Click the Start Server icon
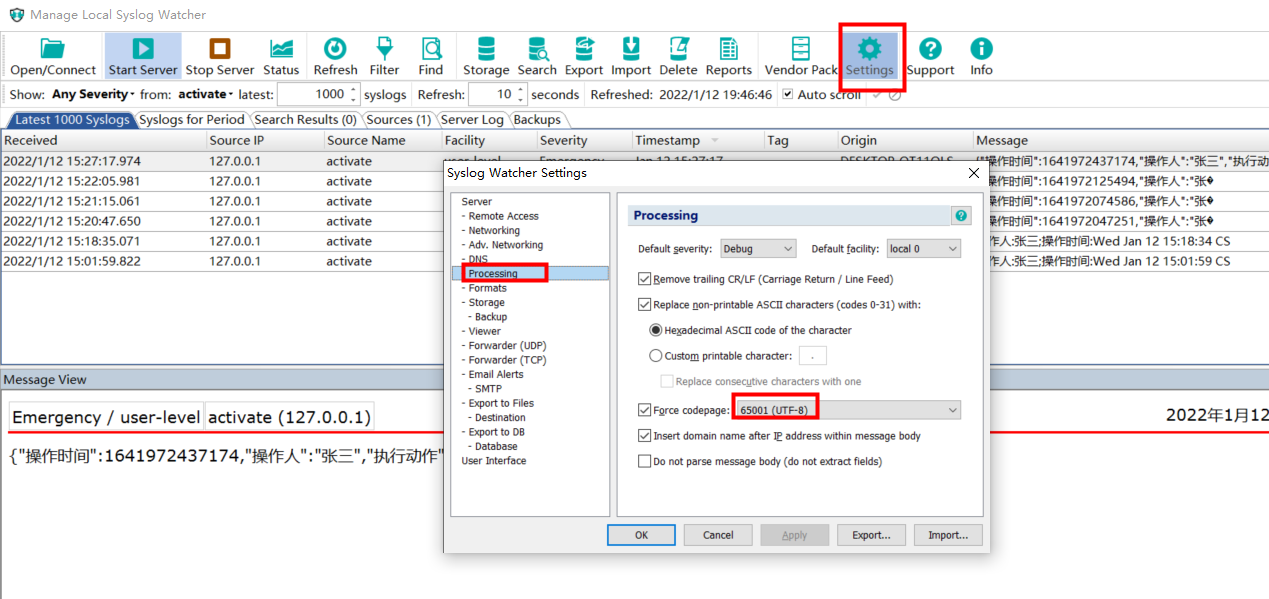The height and width of the screenshot is (599, 1269). (x=143, y=57)
